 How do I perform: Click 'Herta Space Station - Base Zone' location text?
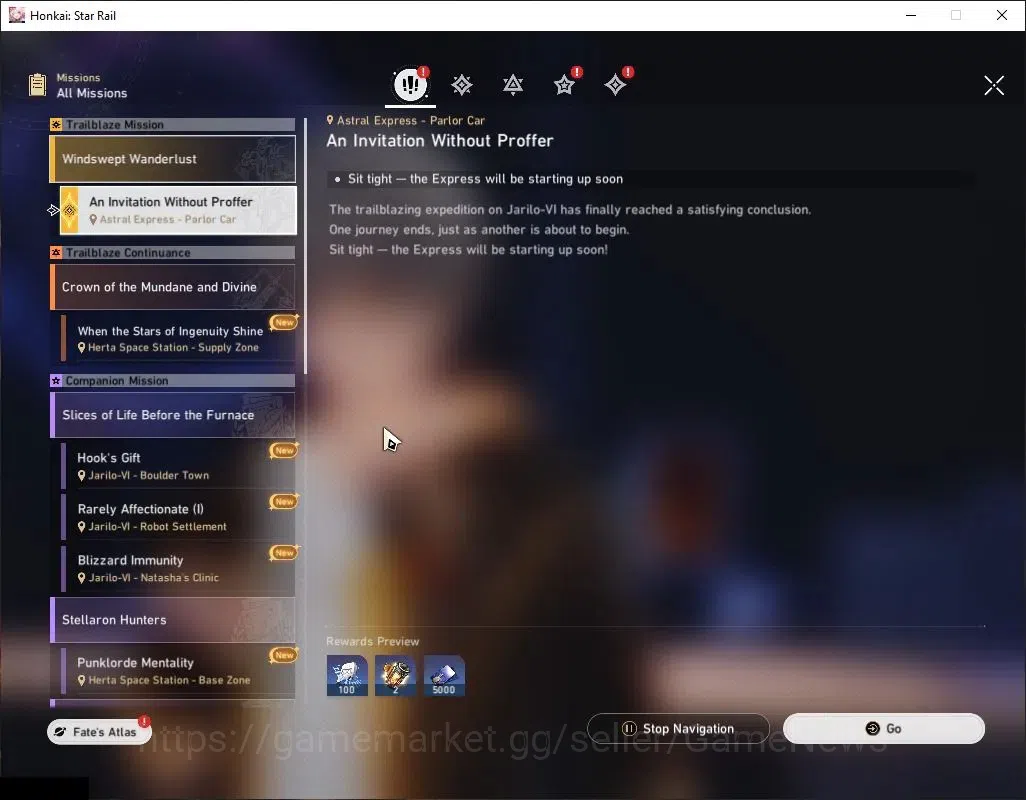click(169, 680)
